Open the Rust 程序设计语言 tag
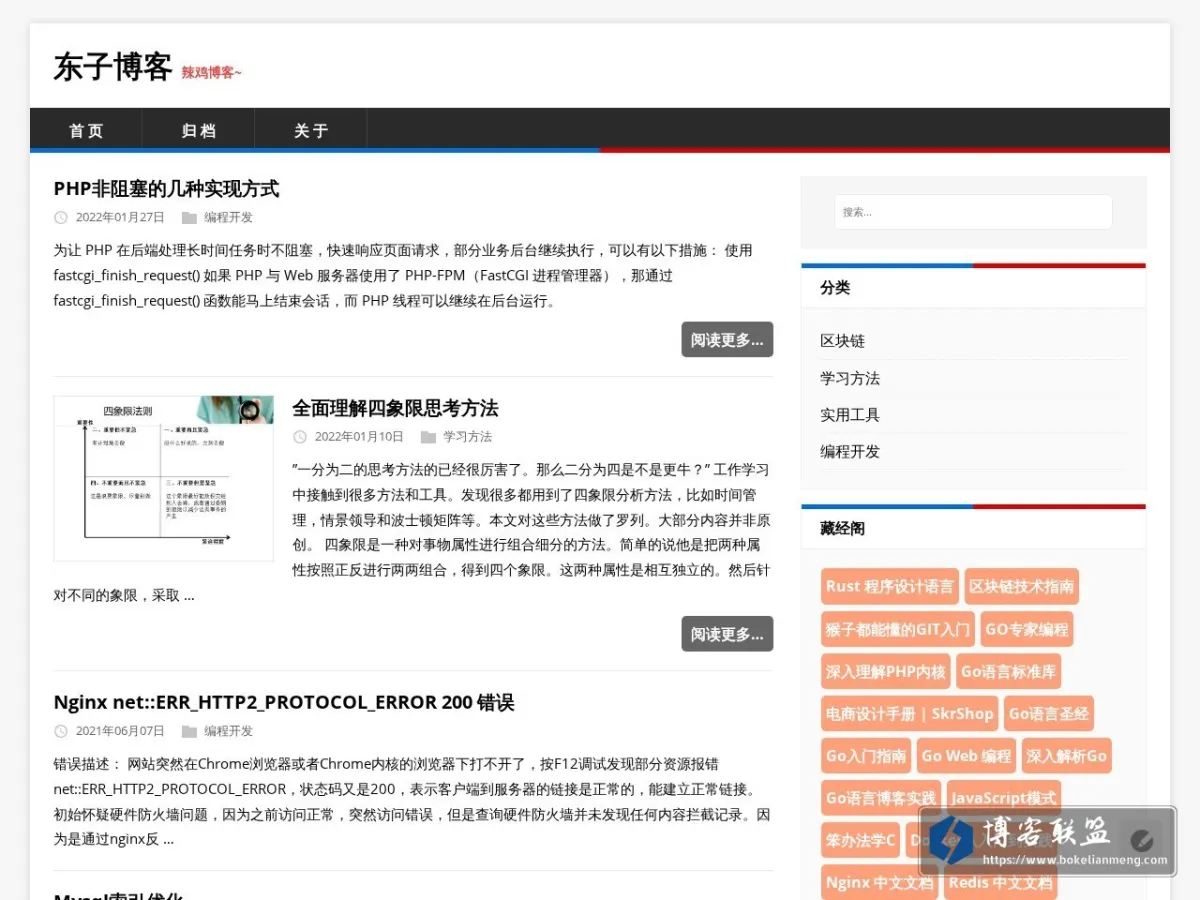 click(x=890, y=587)
